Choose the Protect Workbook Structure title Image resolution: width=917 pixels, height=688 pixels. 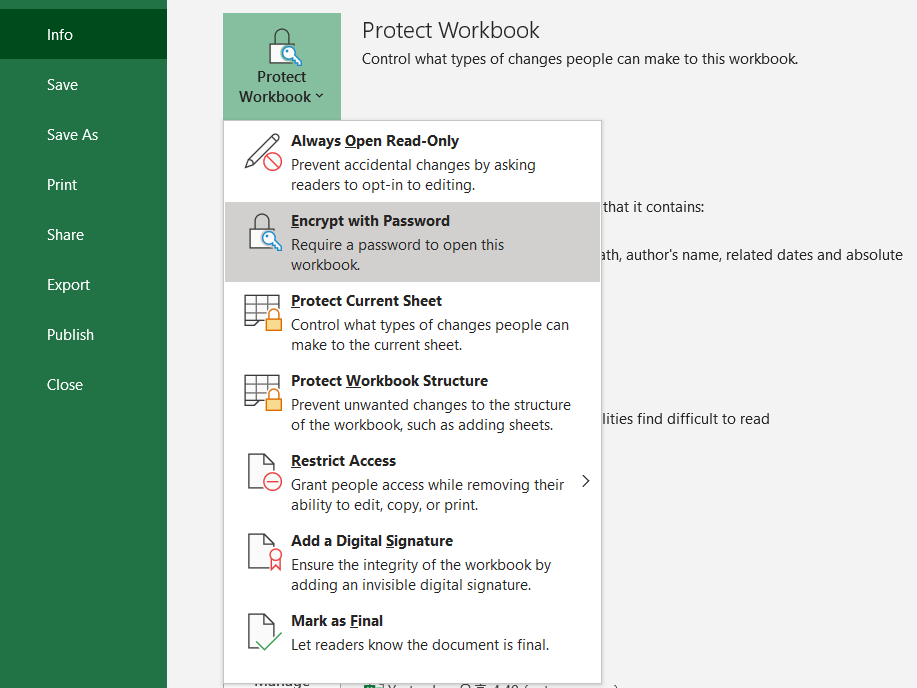pos(389,381)
